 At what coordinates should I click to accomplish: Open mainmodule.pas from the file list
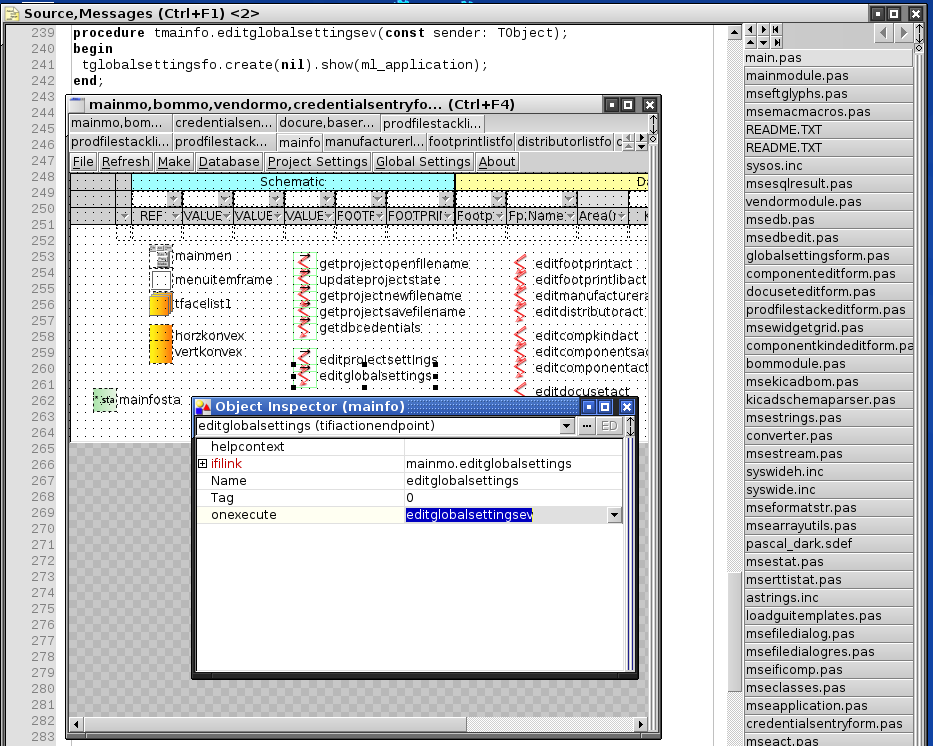click(x=797, y=76)
